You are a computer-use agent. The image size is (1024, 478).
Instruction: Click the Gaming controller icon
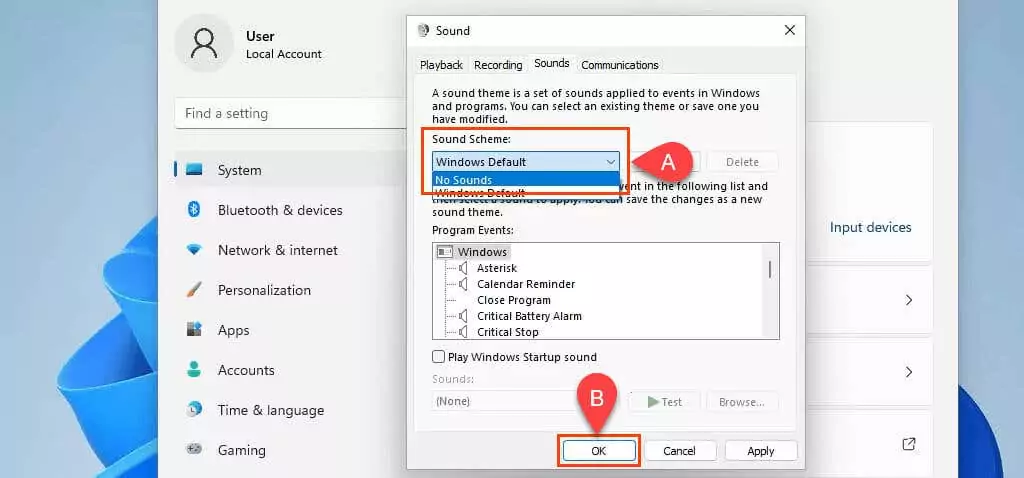[194, 450]
